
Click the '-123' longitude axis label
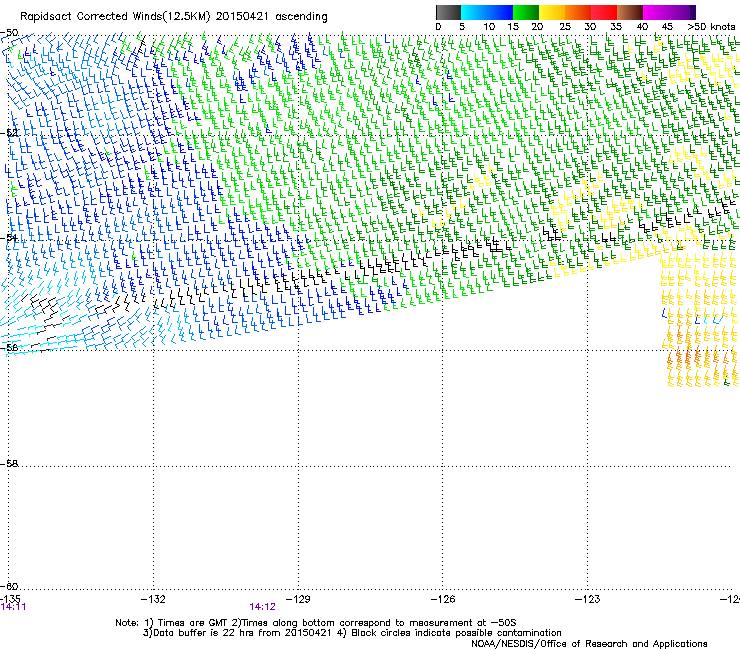pyautogui.click(x=588, y=599)
